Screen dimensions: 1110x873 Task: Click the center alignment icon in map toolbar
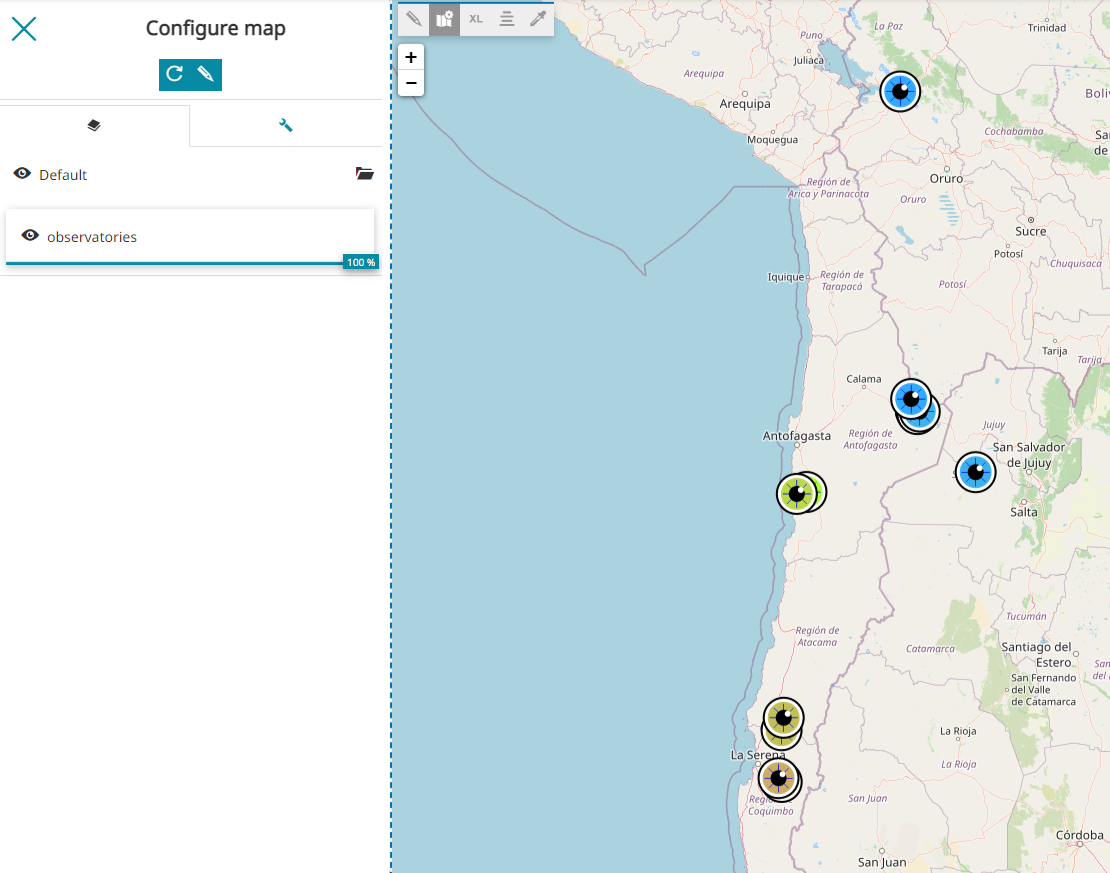click(x=507, y=18)
